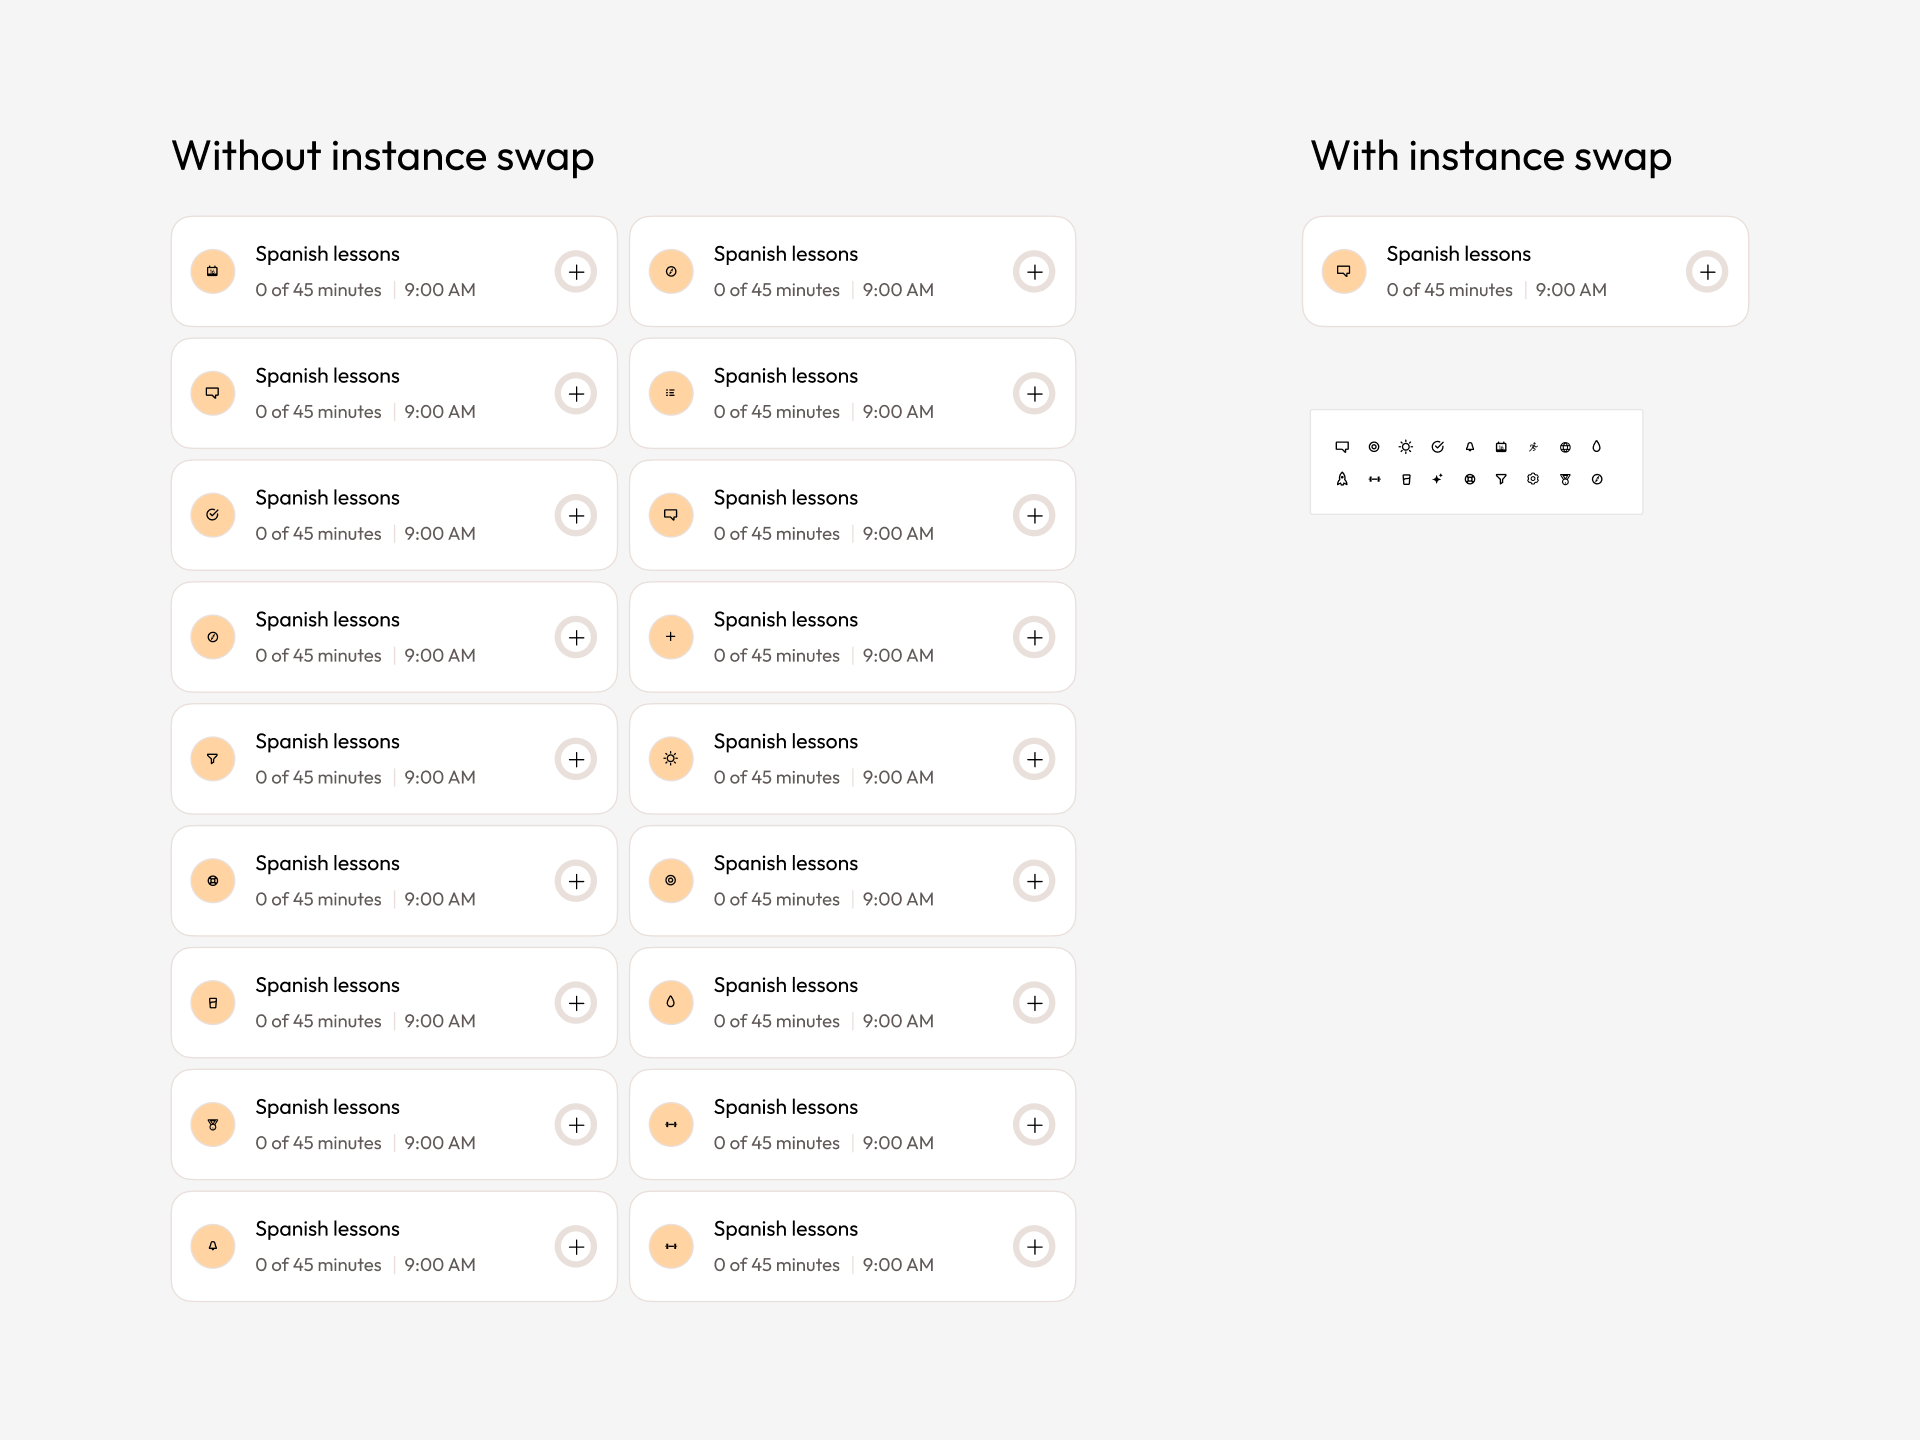Select the globe icon in the swap panel

1566,447
